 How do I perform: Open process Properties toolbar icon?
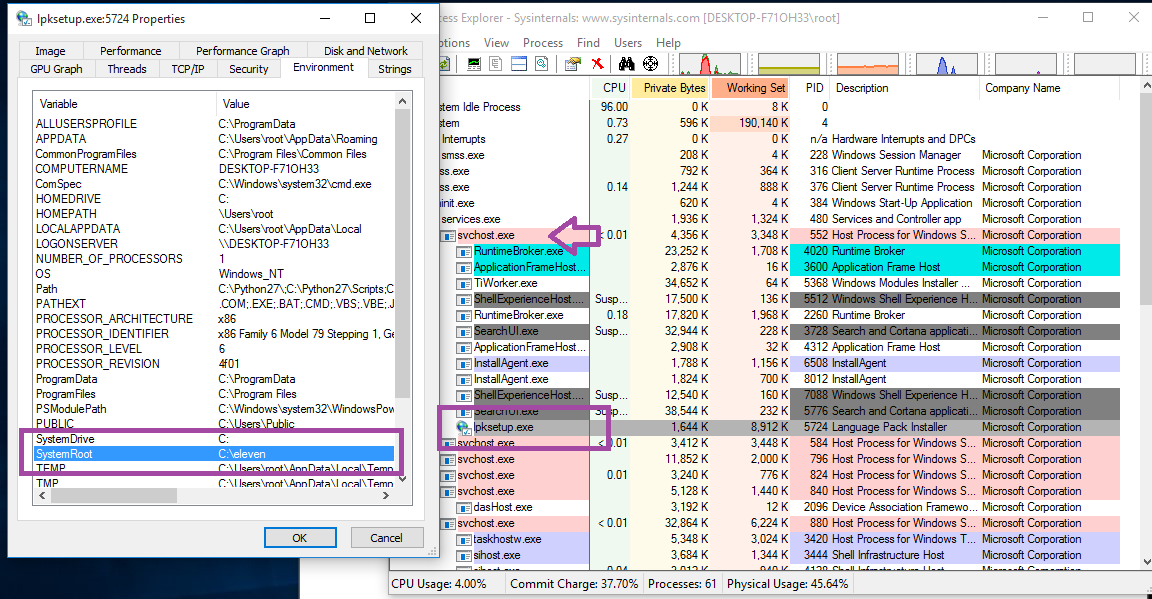573,64
